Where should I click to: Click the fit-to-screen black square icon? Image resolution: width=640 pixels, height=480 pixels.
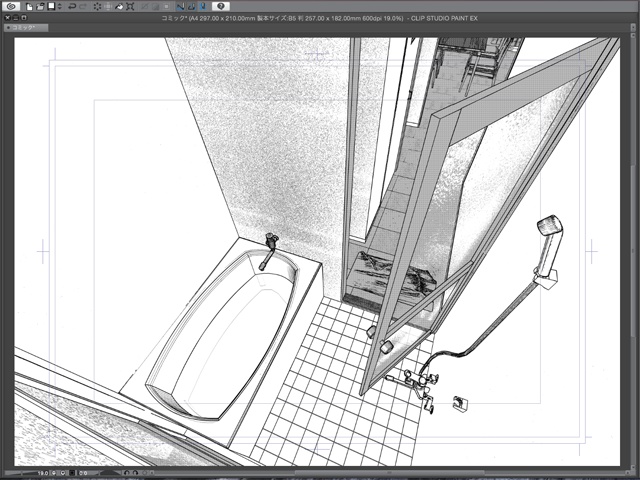click(x=72, y=473)
